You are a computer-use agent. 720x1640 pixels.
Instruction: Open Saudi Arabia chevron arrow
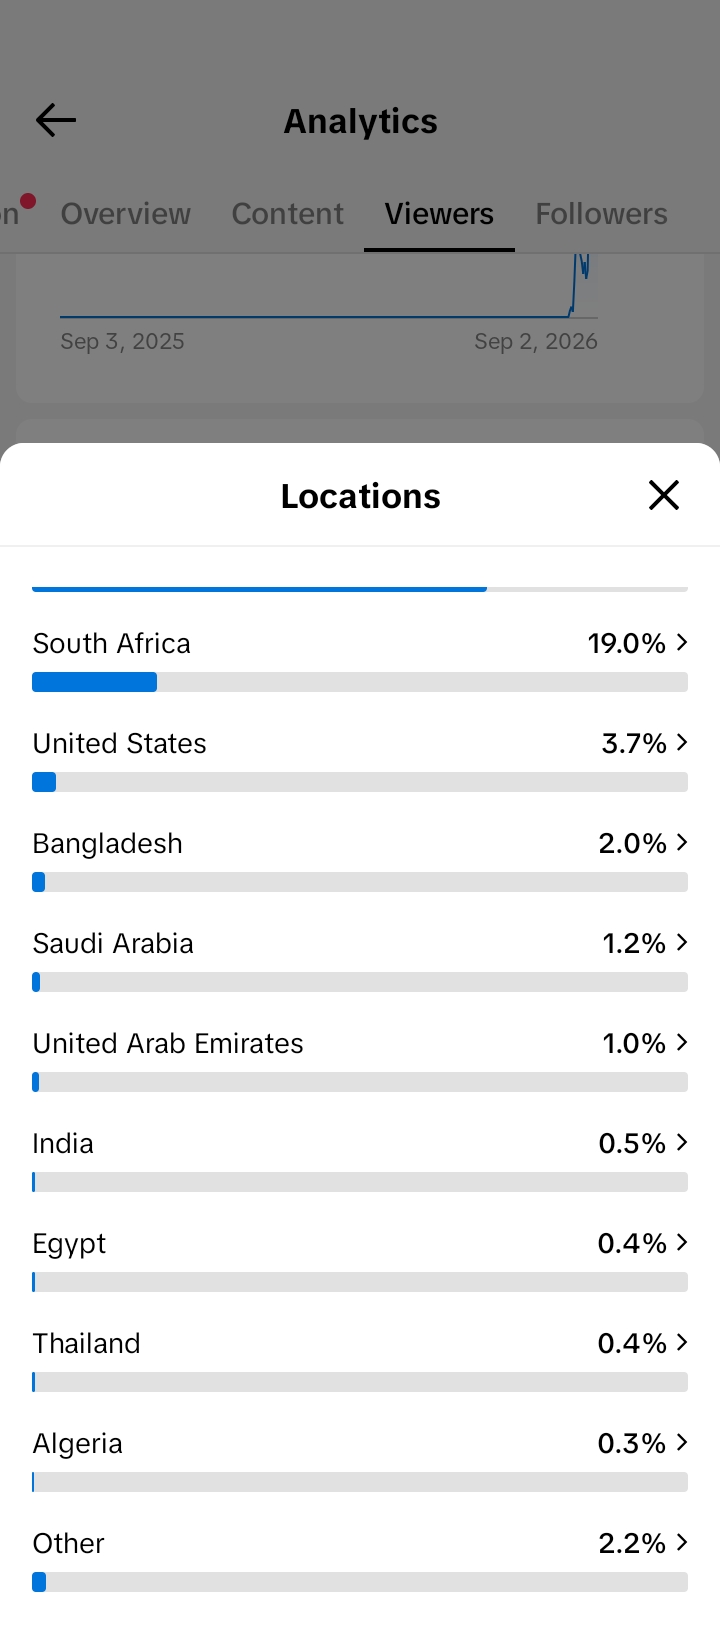(682, 942)
